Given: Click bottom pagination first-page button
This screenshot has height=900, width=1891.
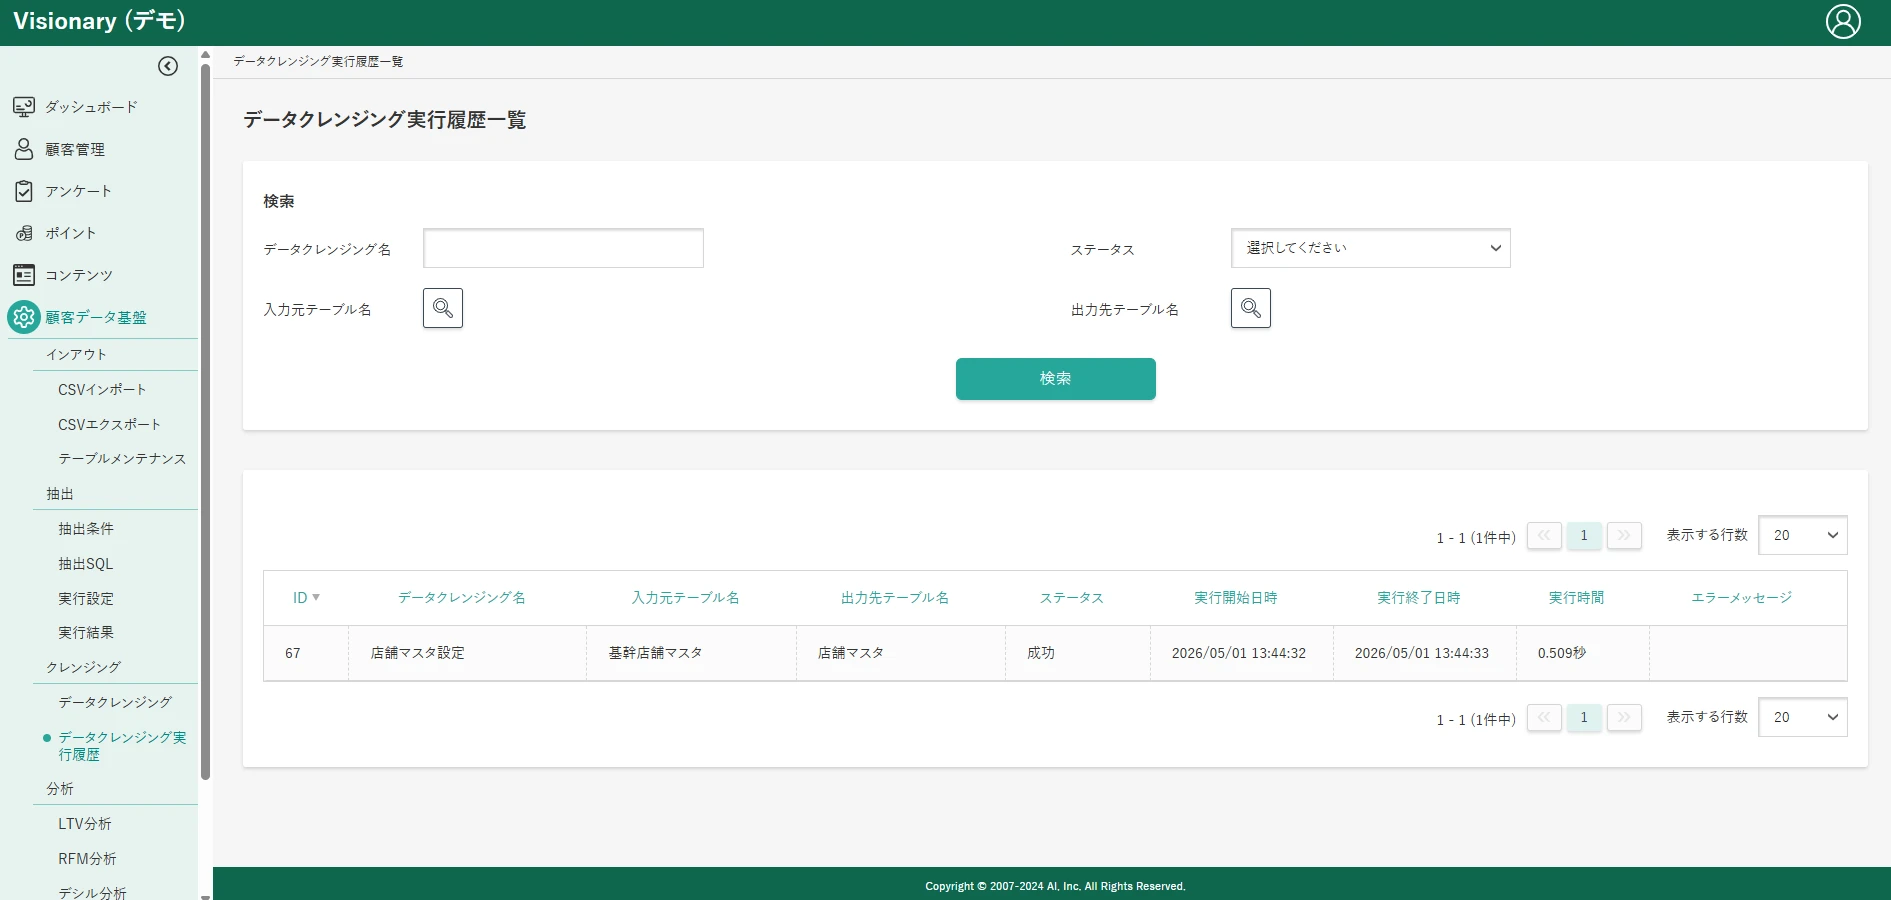Looking at the screenshot, I should coord(1544,718).
